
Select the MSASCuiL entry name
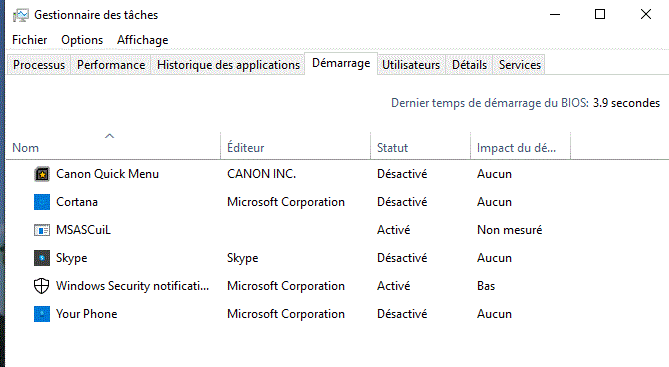(x=83, y=230)
